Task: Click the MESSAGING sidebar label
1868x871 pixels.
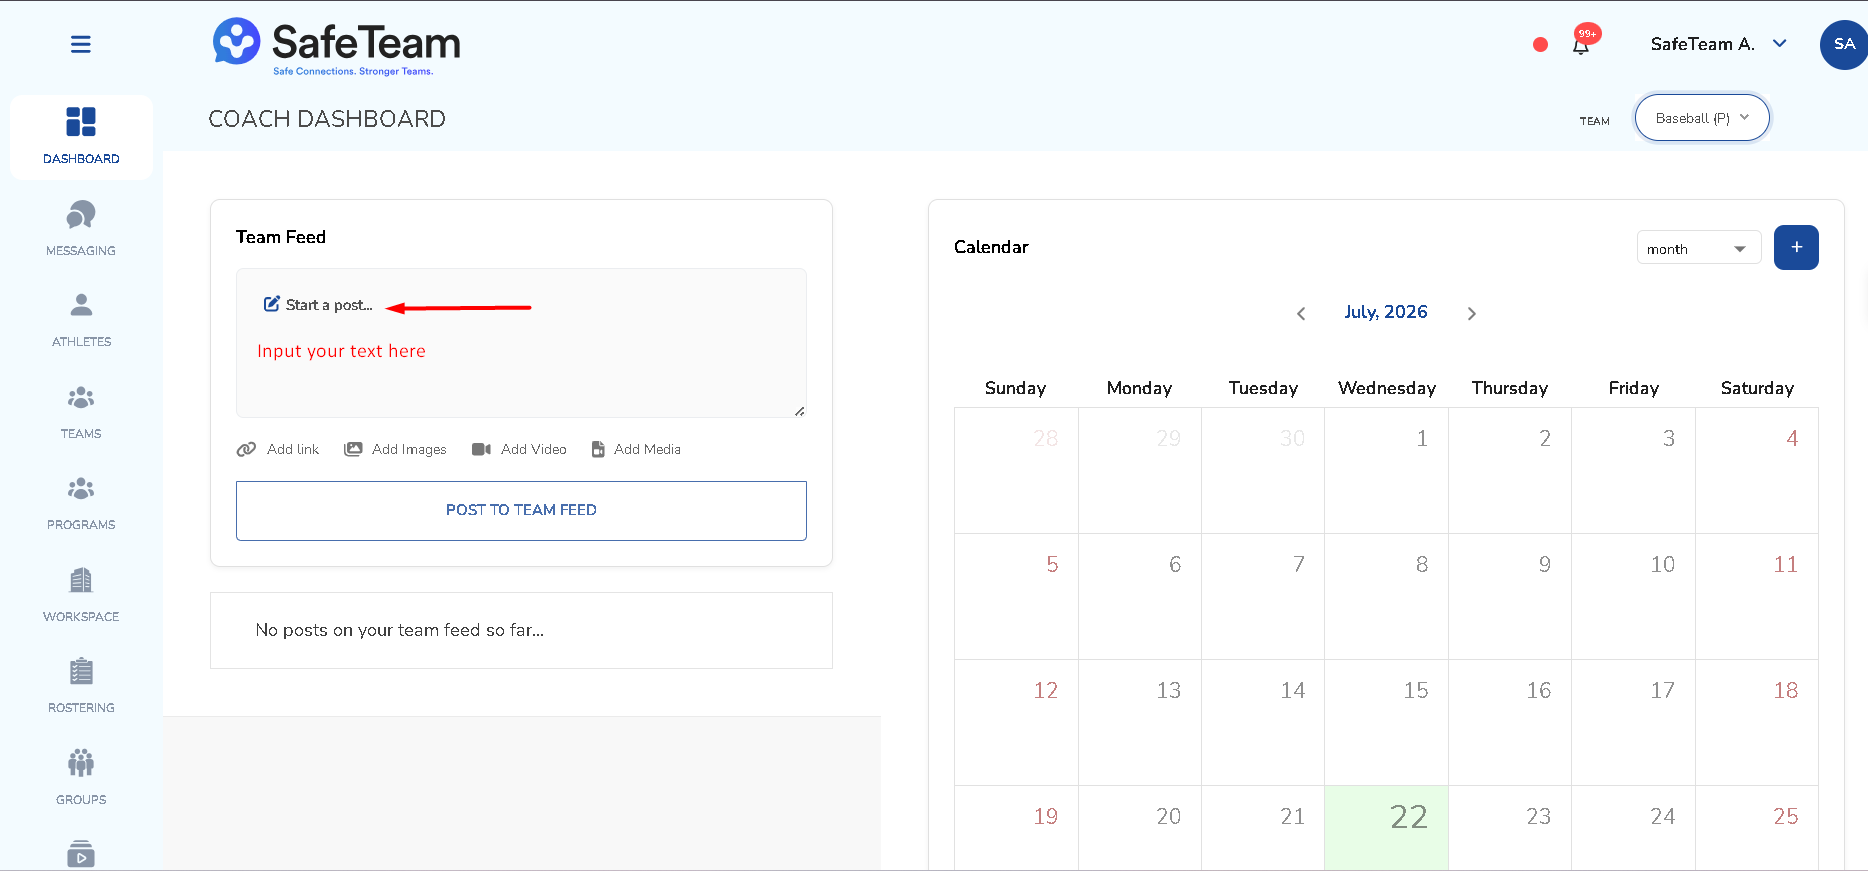Action: (81, 251)
